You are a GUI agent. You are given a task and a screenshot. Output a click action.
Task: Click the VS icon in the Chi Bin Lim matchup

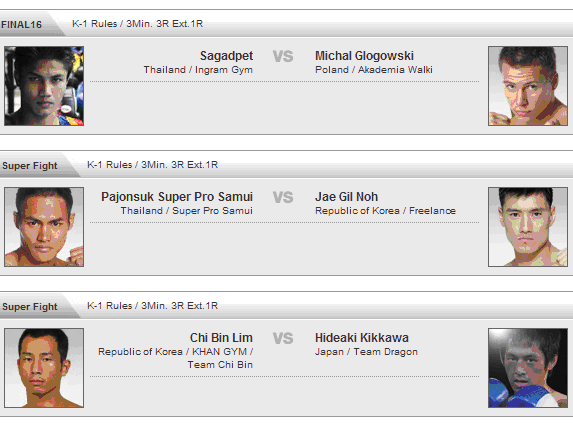point(283,338)
